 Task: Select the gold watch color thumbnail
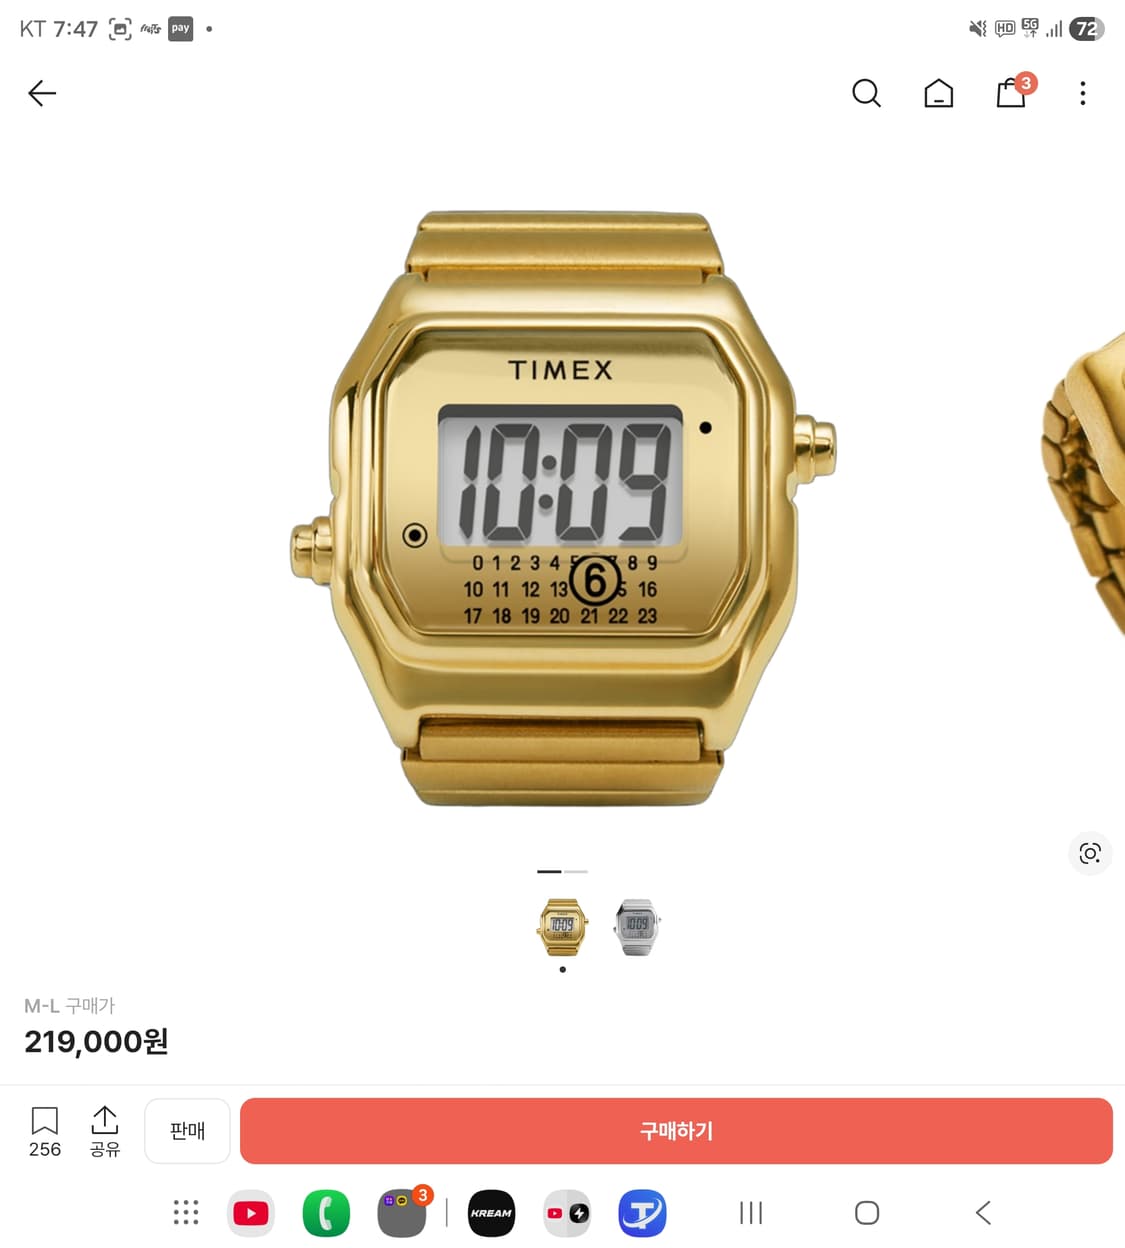pyautogui.click(x=562, y=927)
